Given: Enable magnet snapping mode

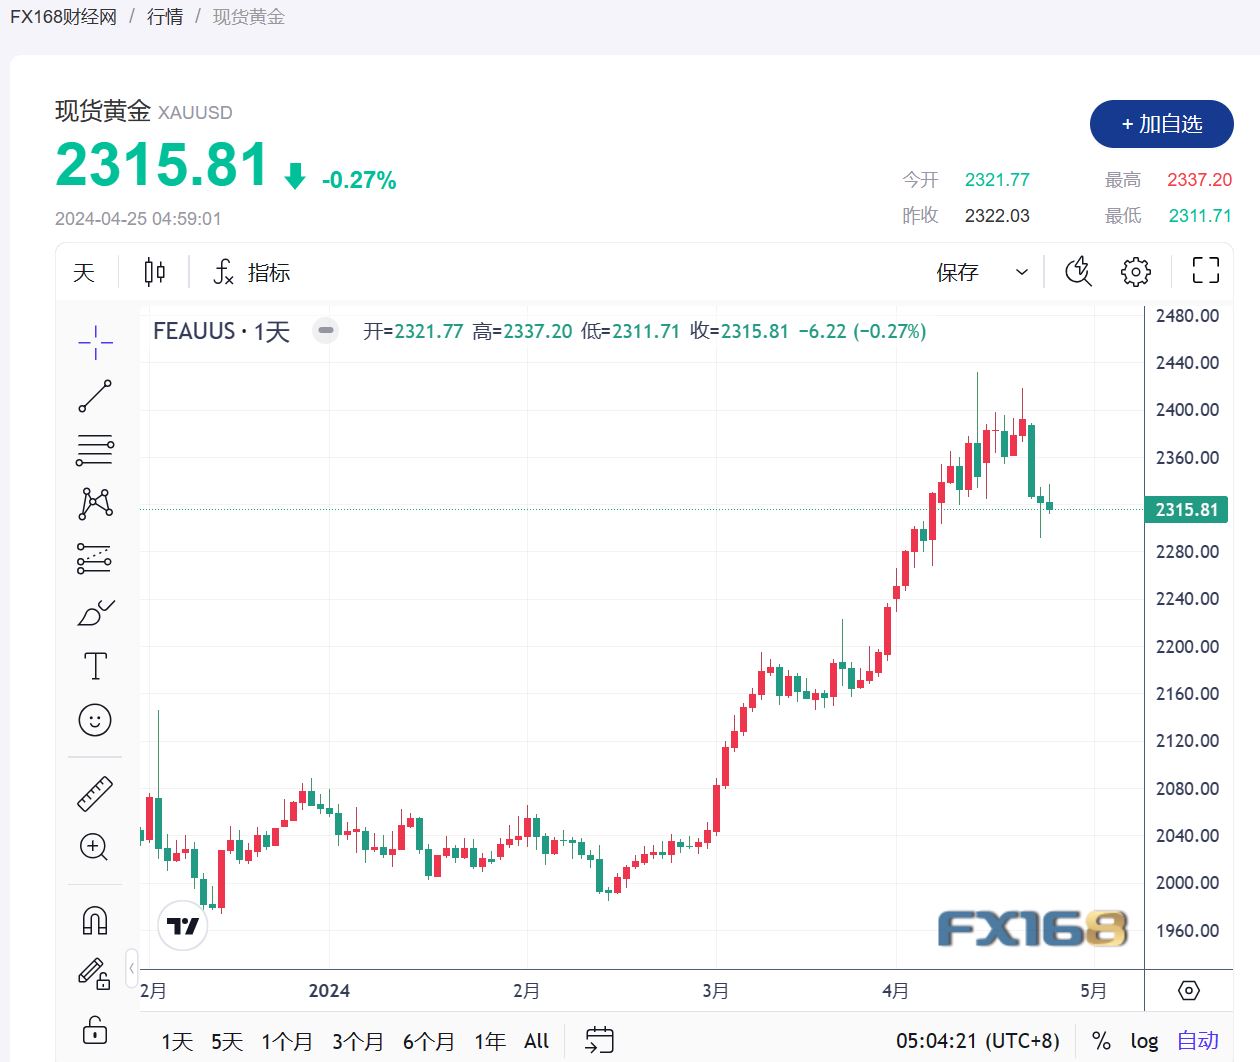Looking at the screenshot, I should pos(94,918).
